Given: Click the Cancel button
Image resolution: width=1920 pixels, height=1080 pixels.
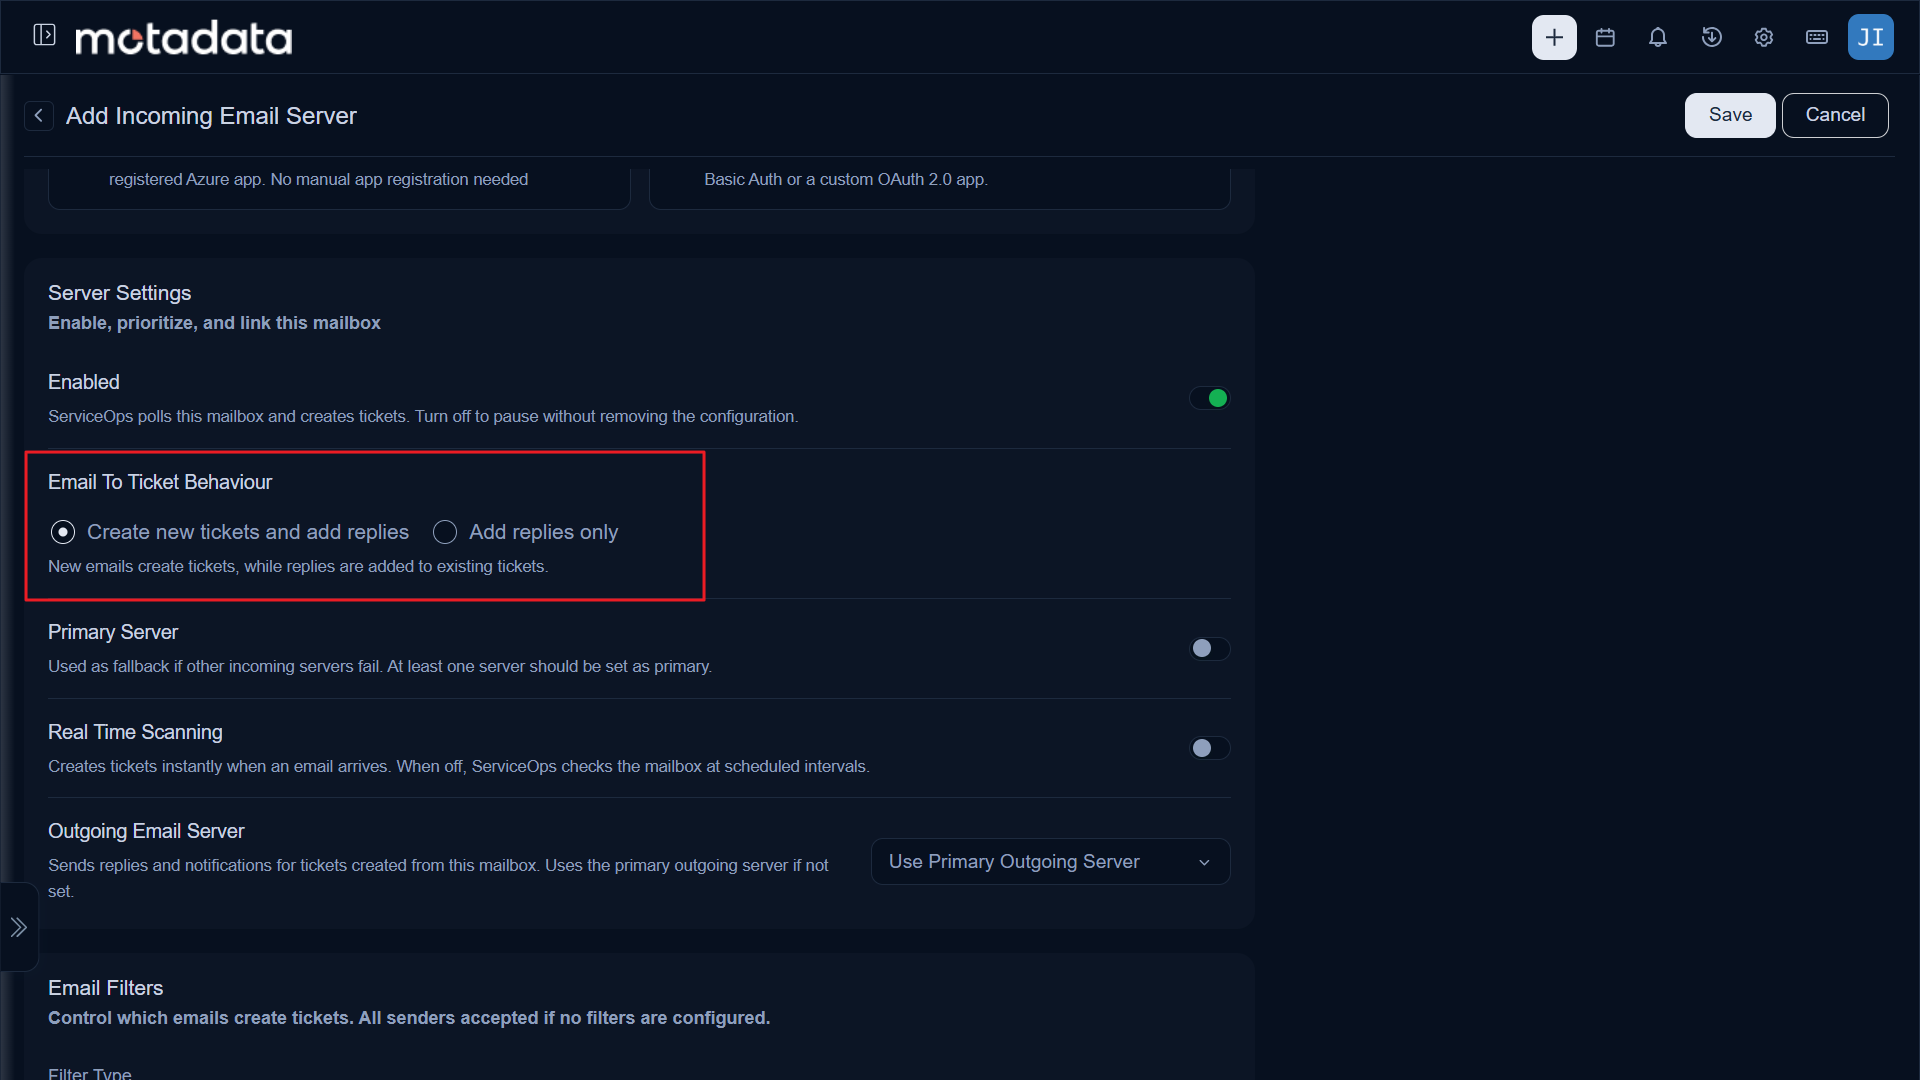Looking at the screenshot, I should coord(1834,115).
